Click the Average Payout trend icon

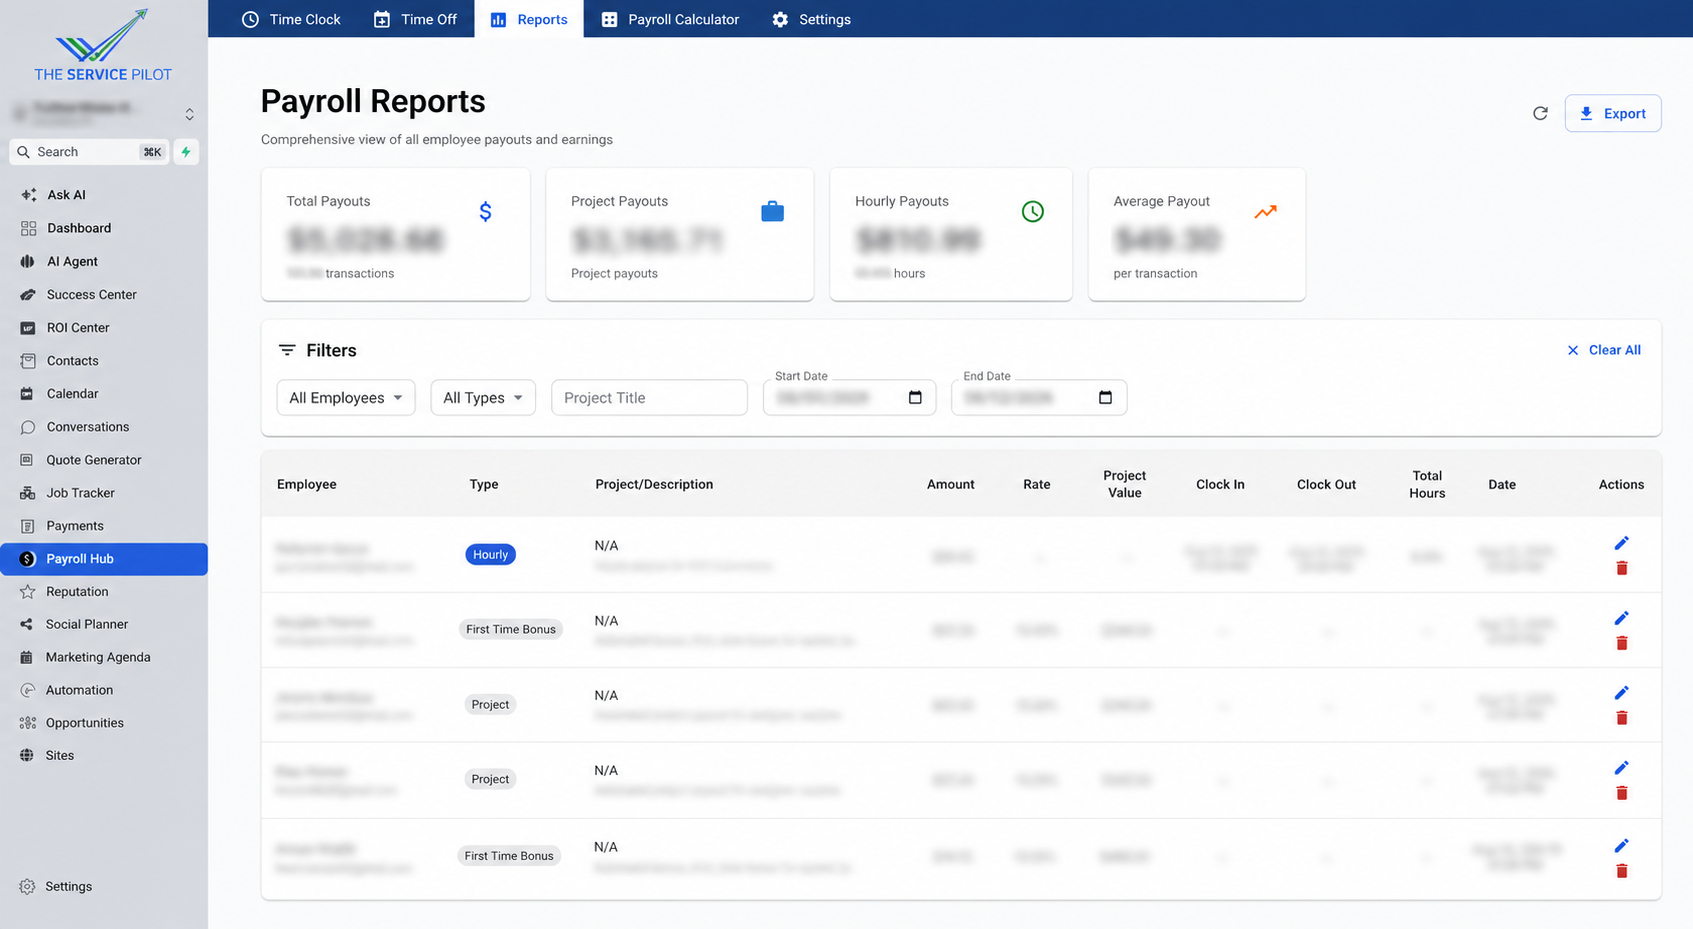click(x=1265, y=211)
